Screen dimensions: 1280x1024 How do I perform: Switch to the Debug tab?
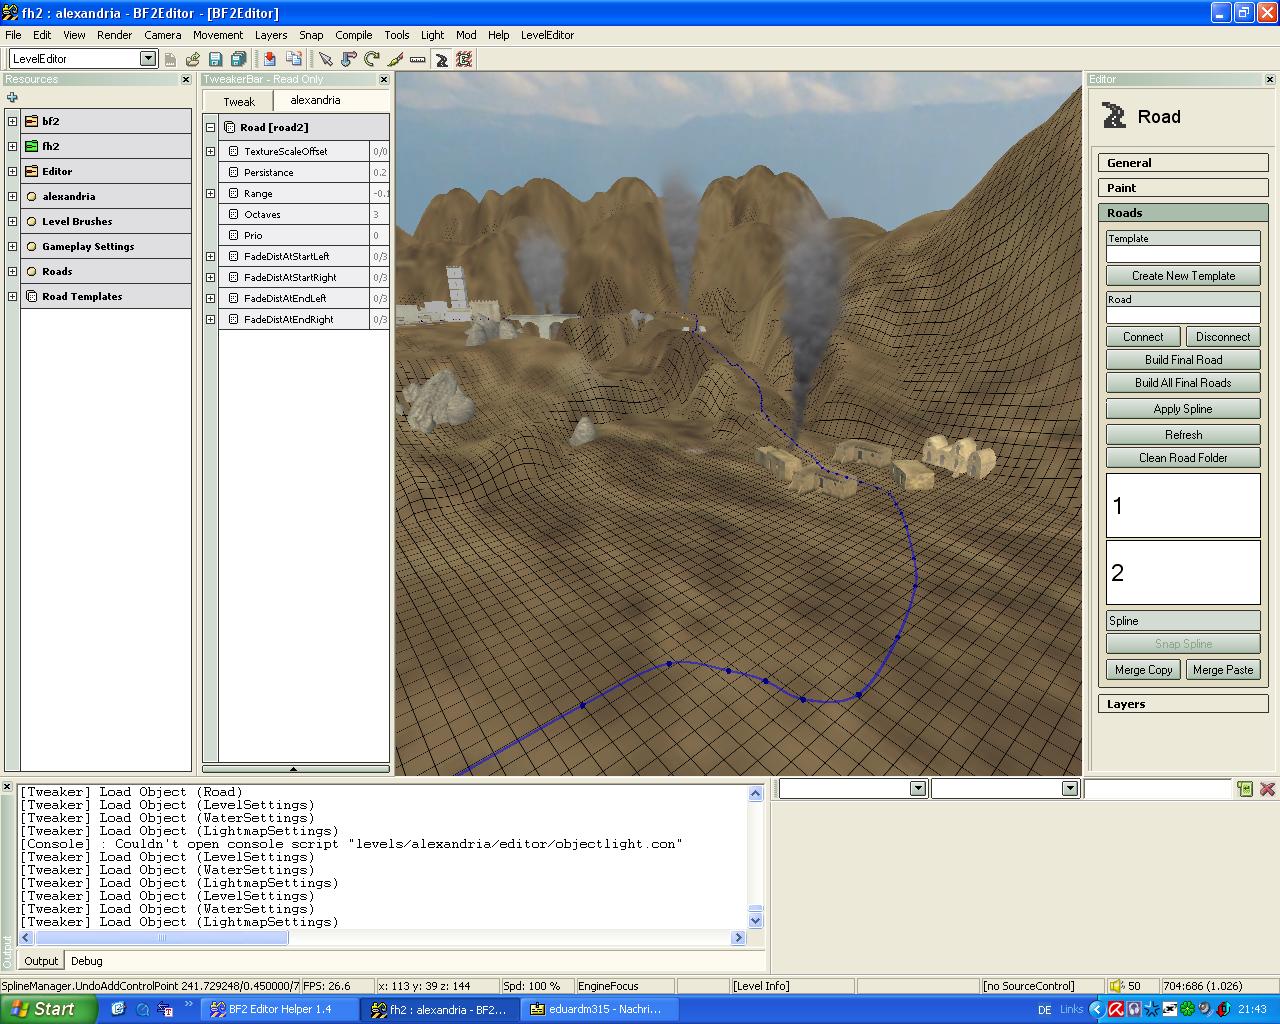coord(87,961)
